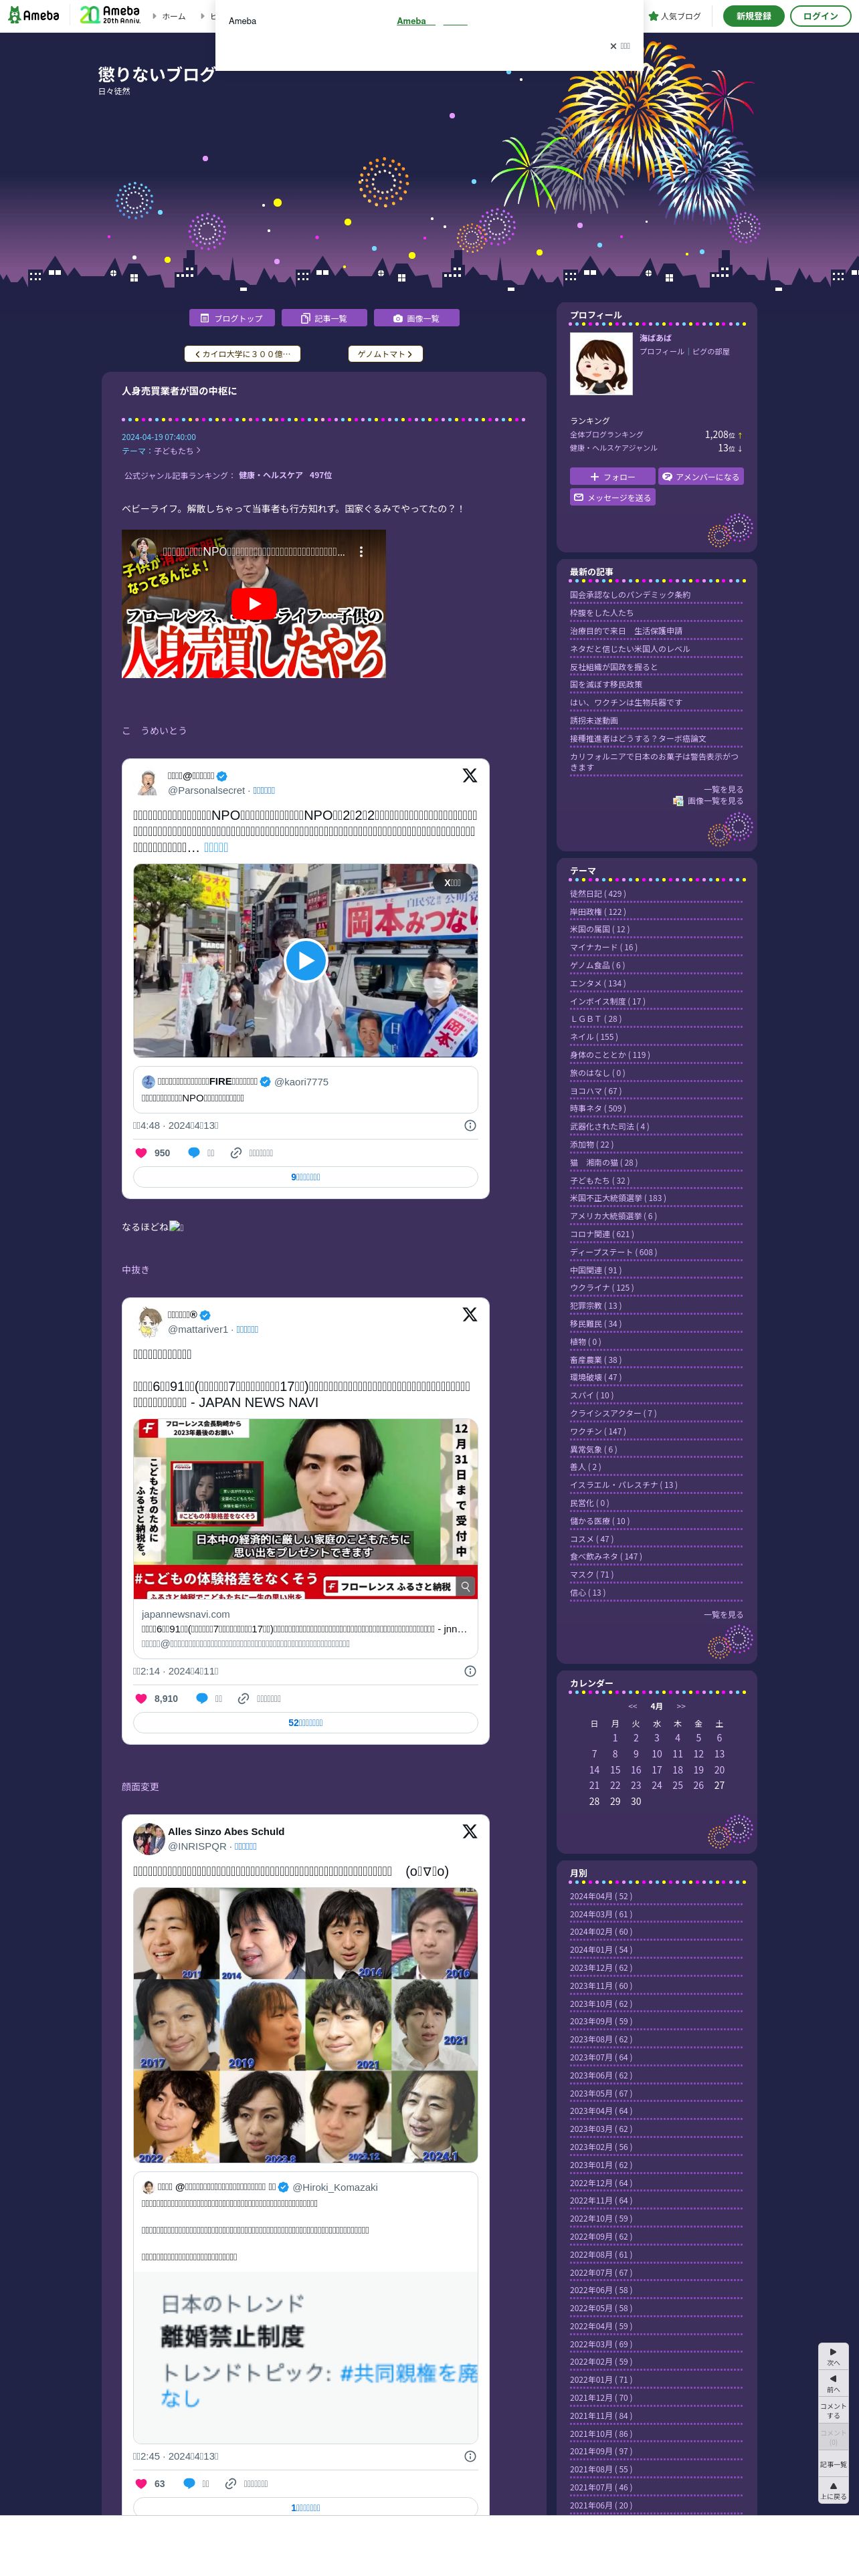The width and height of the screenshot is (859, 2576).
Task: Click アメンバーになる button
Action: pos(701,477)
